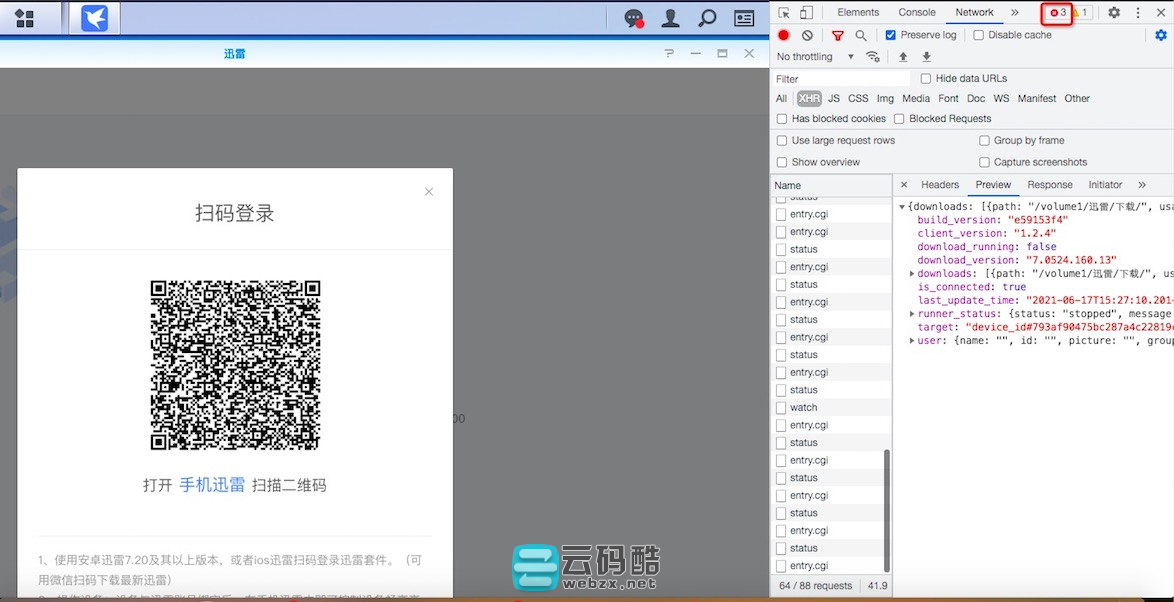Image resolution: width=1174 pixels, height=602 pixels.
Task: Click the 手机迅雷 link
Action: click(x=212, y=485)
